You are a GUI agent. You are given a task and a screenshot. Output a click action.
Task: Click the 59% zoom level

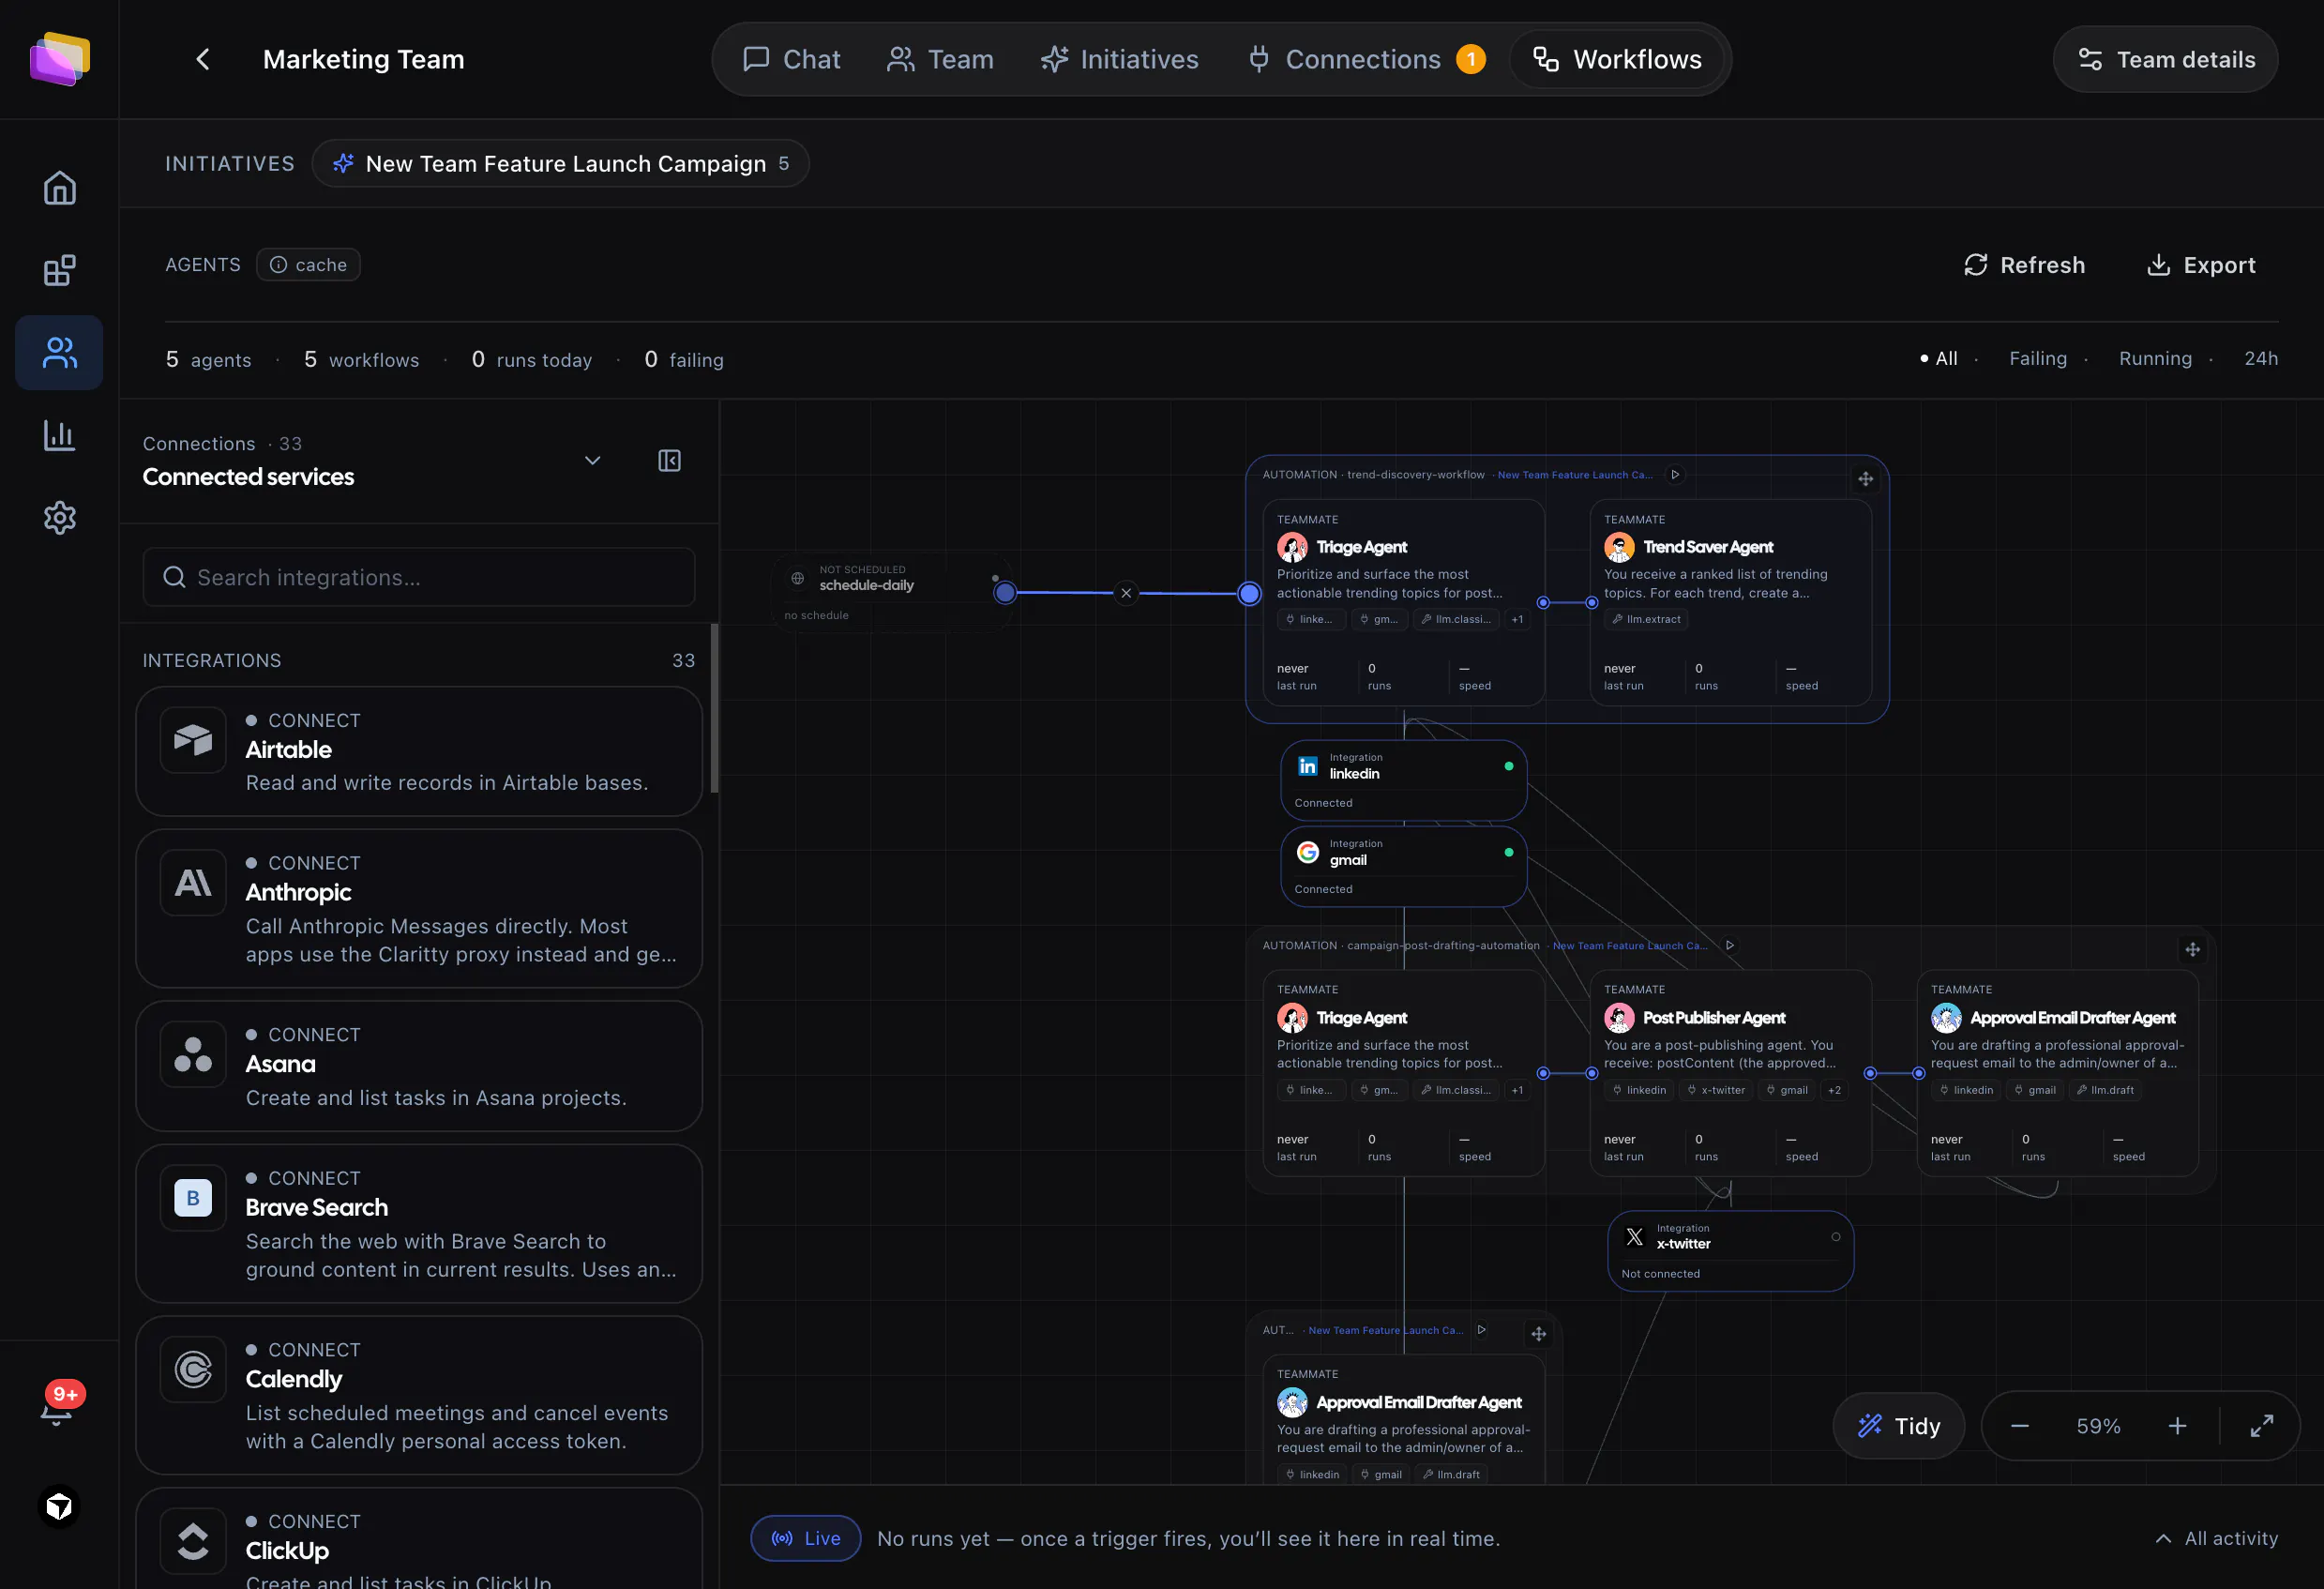click(2098, 1425)
